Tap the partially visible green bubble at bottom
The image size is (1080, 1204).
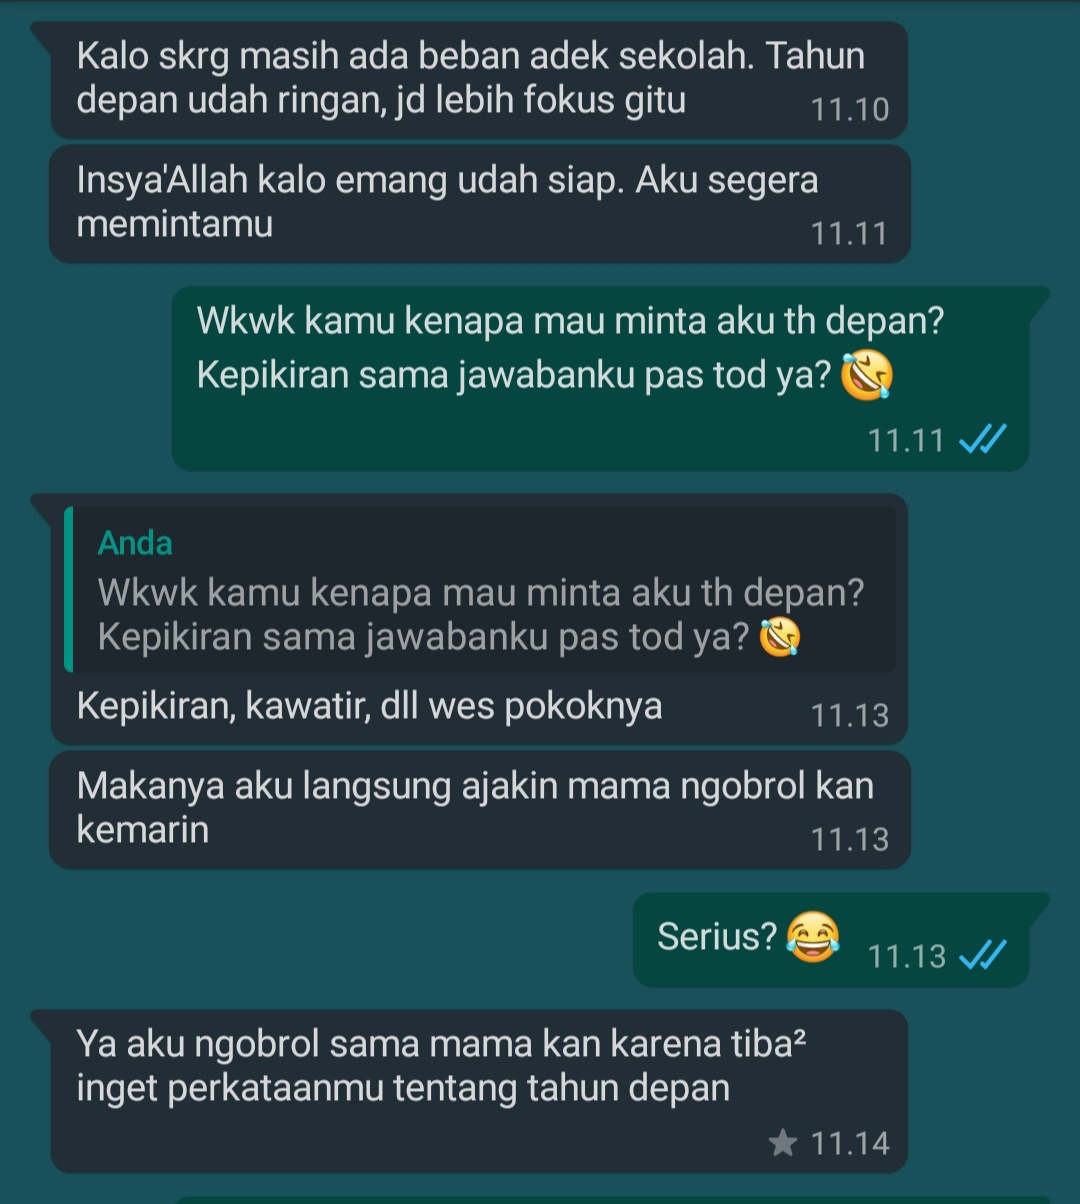(600, 1199)
